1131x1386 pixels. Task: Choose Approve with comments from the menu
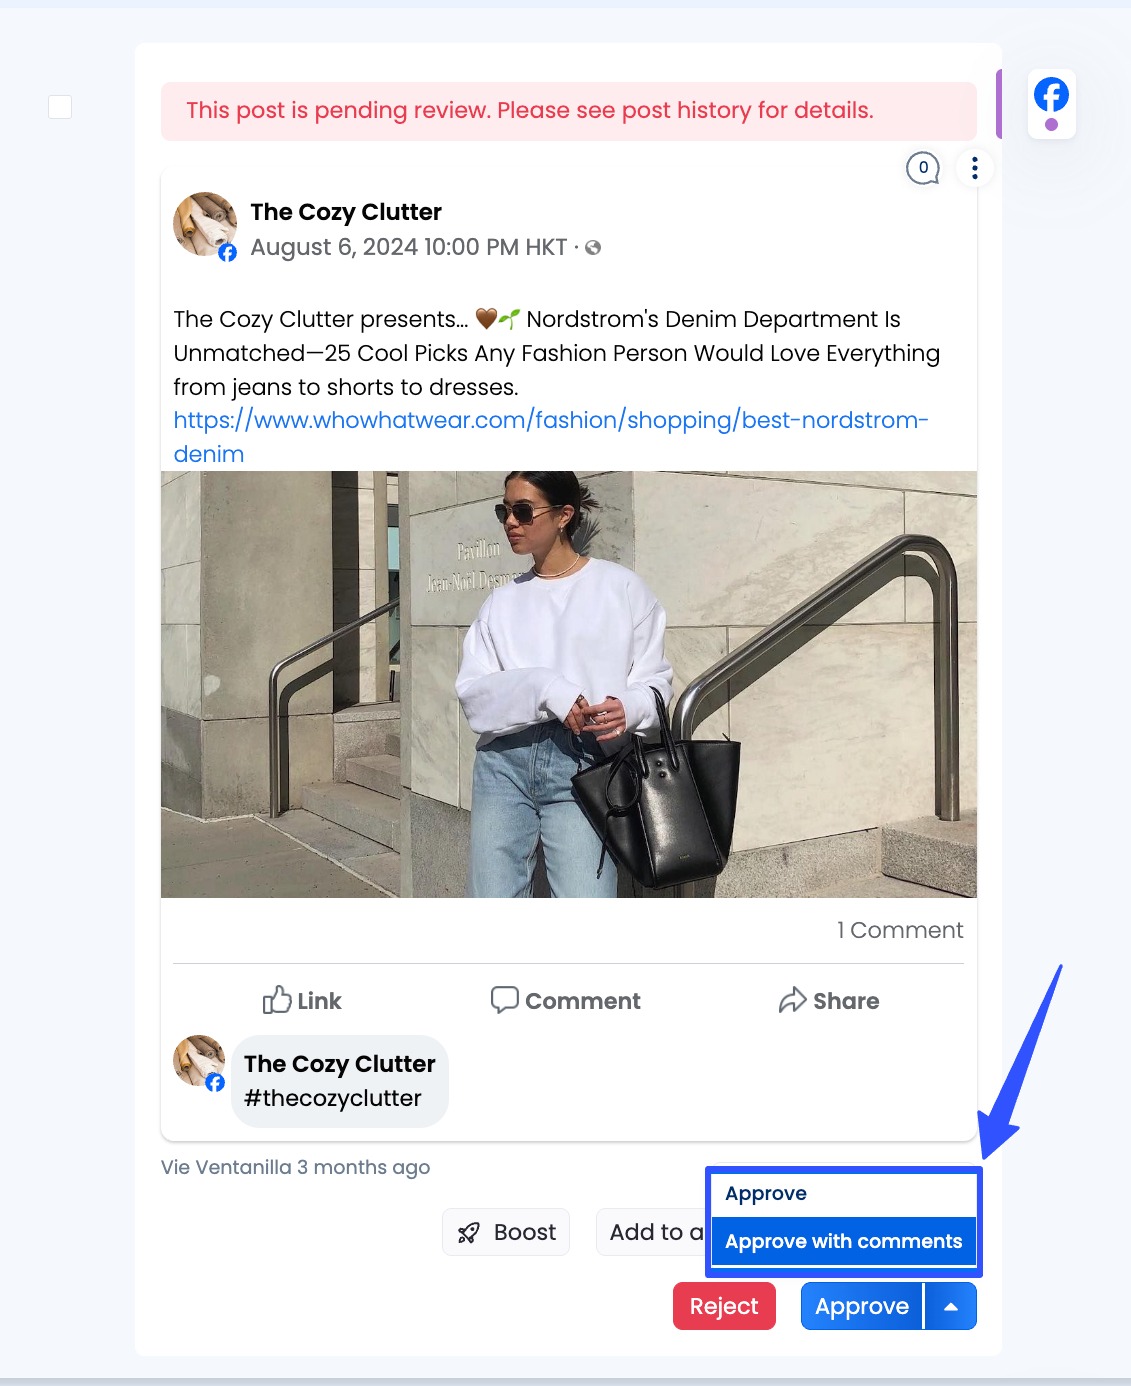click(x=843, y=1241)
